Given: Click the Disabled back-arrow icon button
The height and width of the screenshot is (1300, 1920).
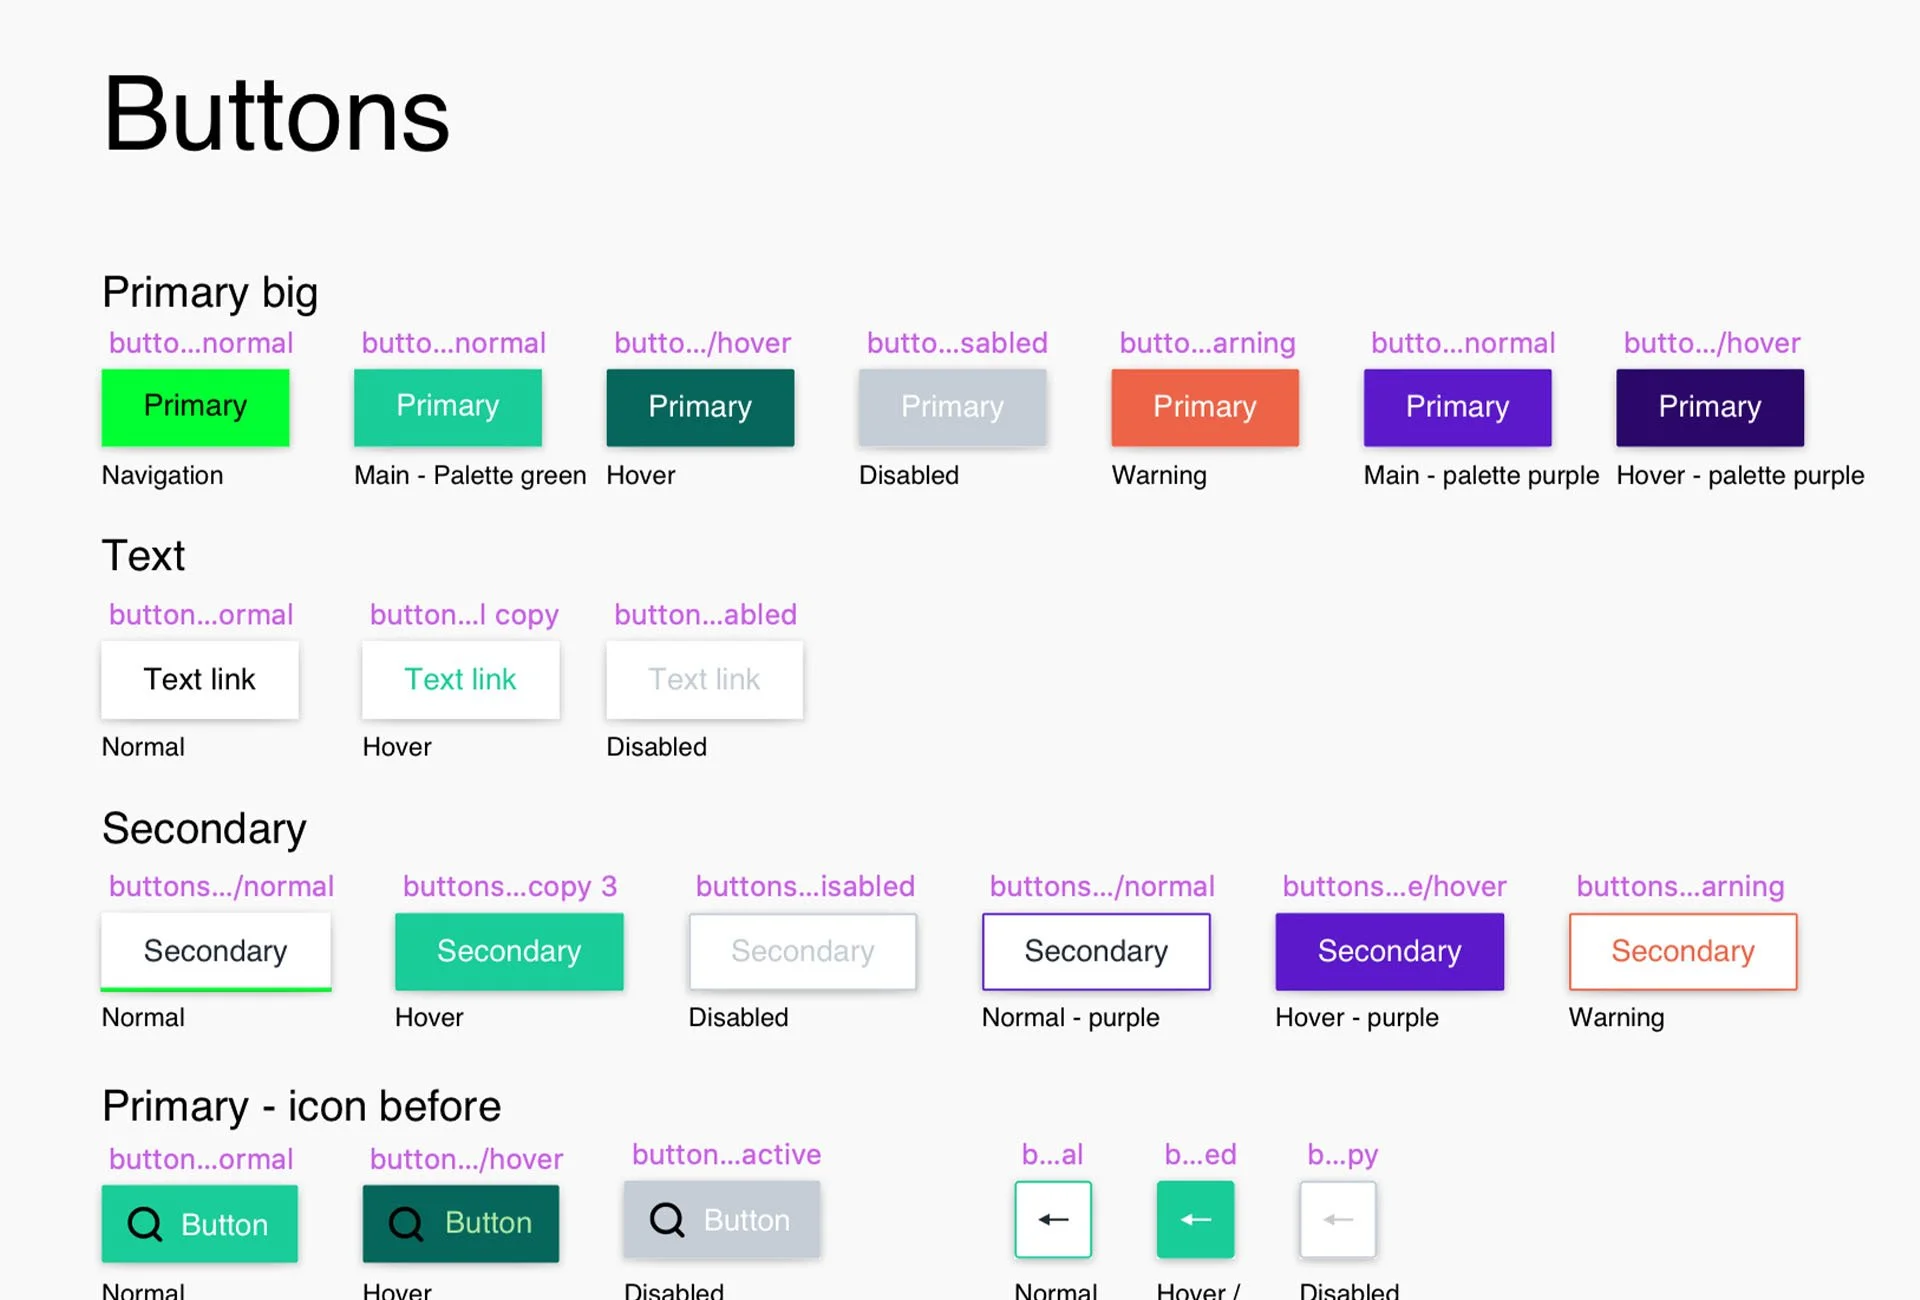Looking at the screenshot, I should (x=1338, y=1219).
